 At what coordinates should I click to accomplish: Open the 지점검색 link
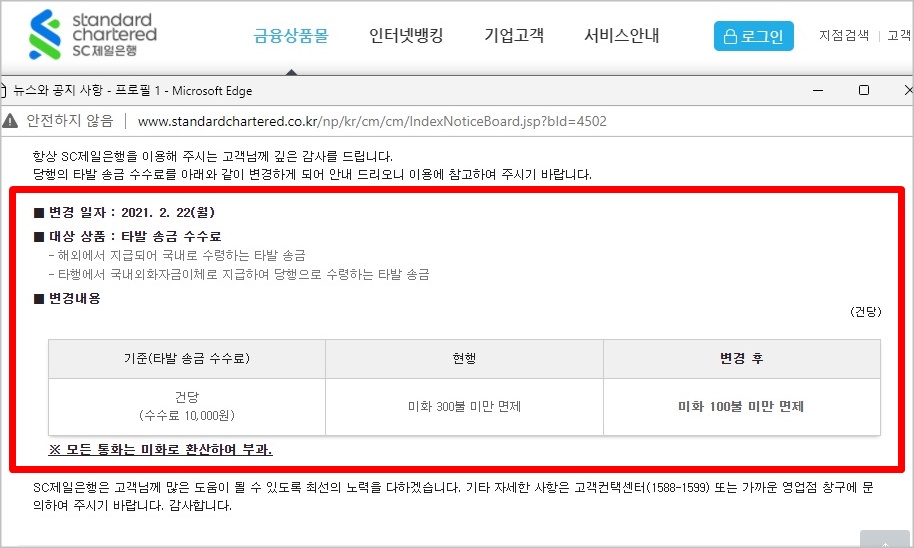point(843,36)
